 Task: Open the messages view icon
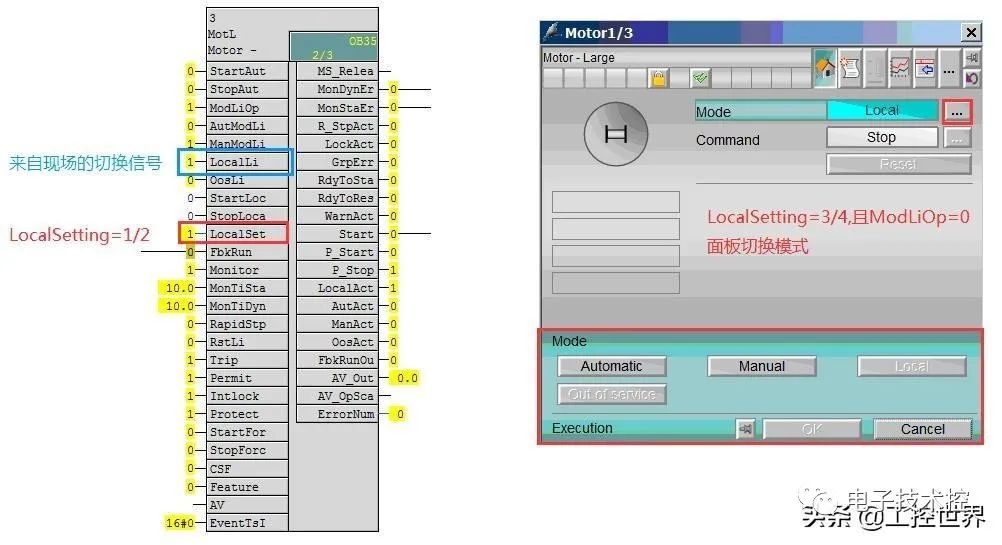[x=850, y=68]
